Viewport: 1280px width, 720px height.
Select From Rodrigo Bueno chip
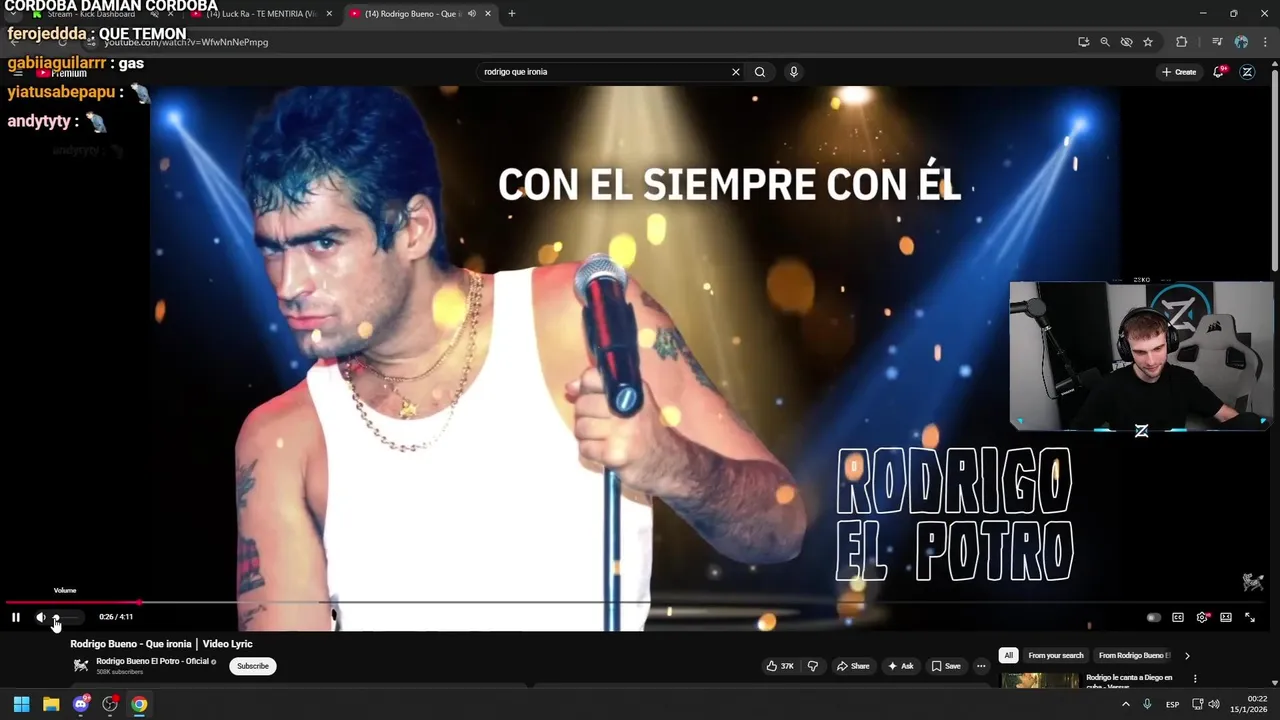pyautogui.click(x=1133, y=655)
